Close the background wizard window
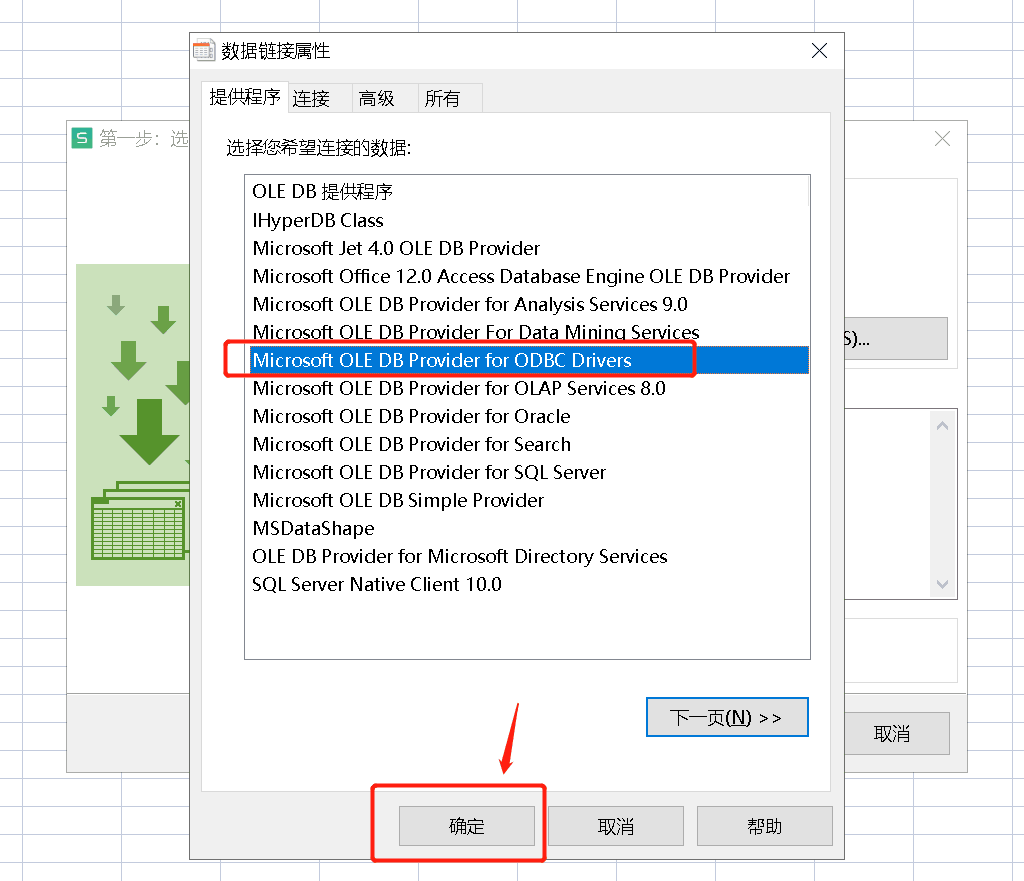The width and height of the screenshot is (1024, 881). (942, 138)
